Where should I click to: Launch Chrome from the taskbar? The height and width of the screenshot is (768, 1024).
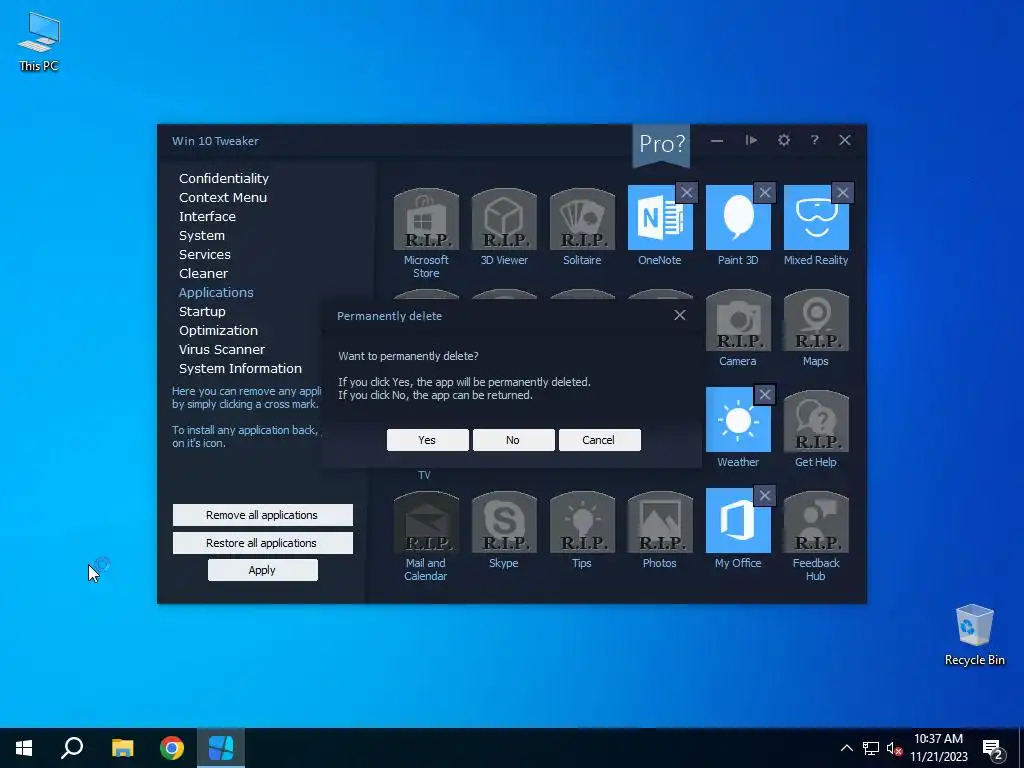(172, 748)
